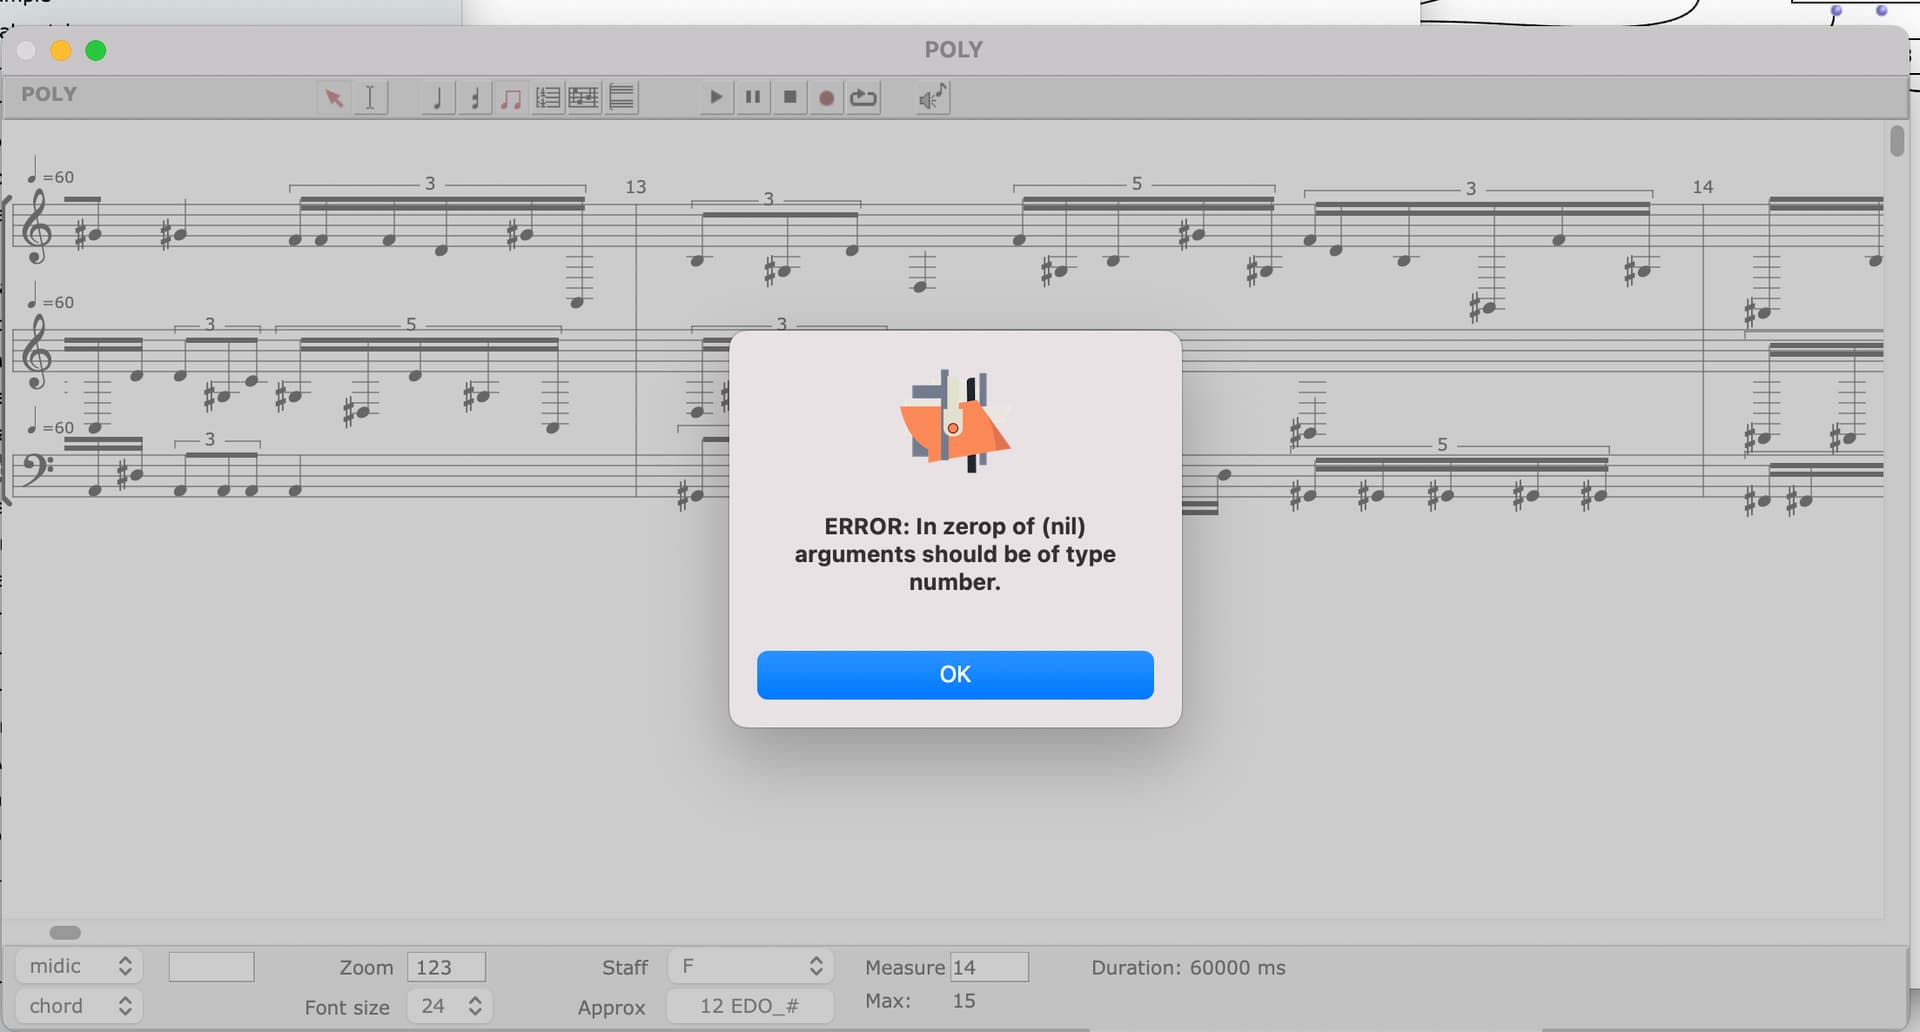
Task: Select the arrow pointer tool
Action: (334, 98)
